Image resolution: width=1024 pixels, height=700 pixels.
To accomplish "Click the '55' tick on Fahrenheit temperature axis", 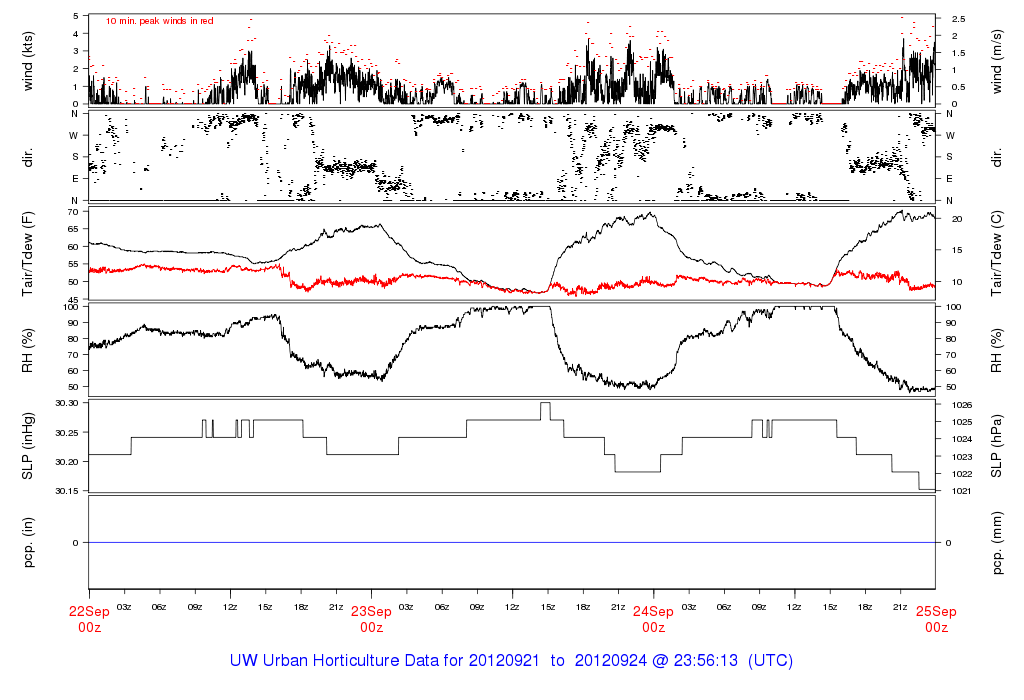I will (x=73, y=264).
